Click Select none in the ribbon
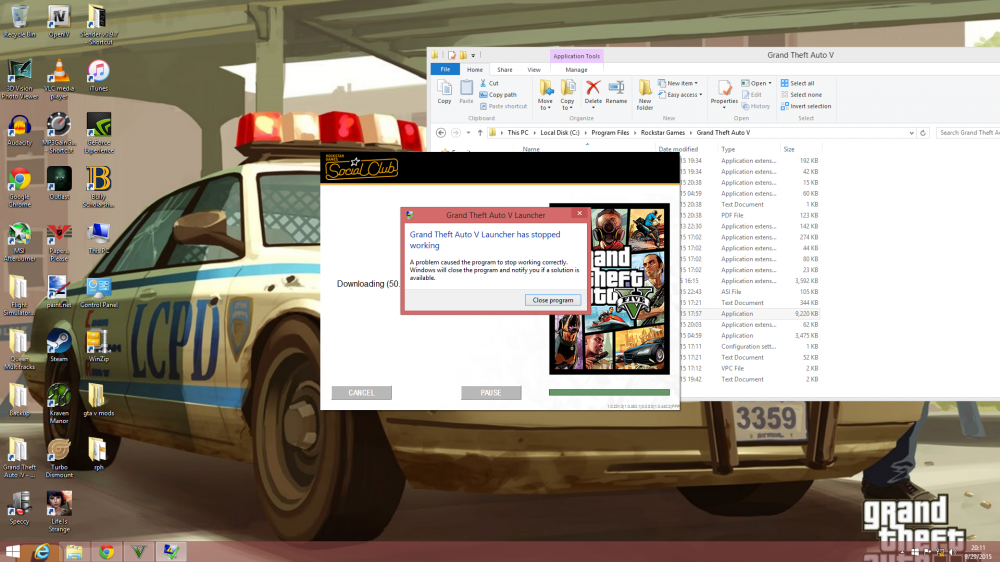Screen dimensions: 1000x562 pos(801,95)
